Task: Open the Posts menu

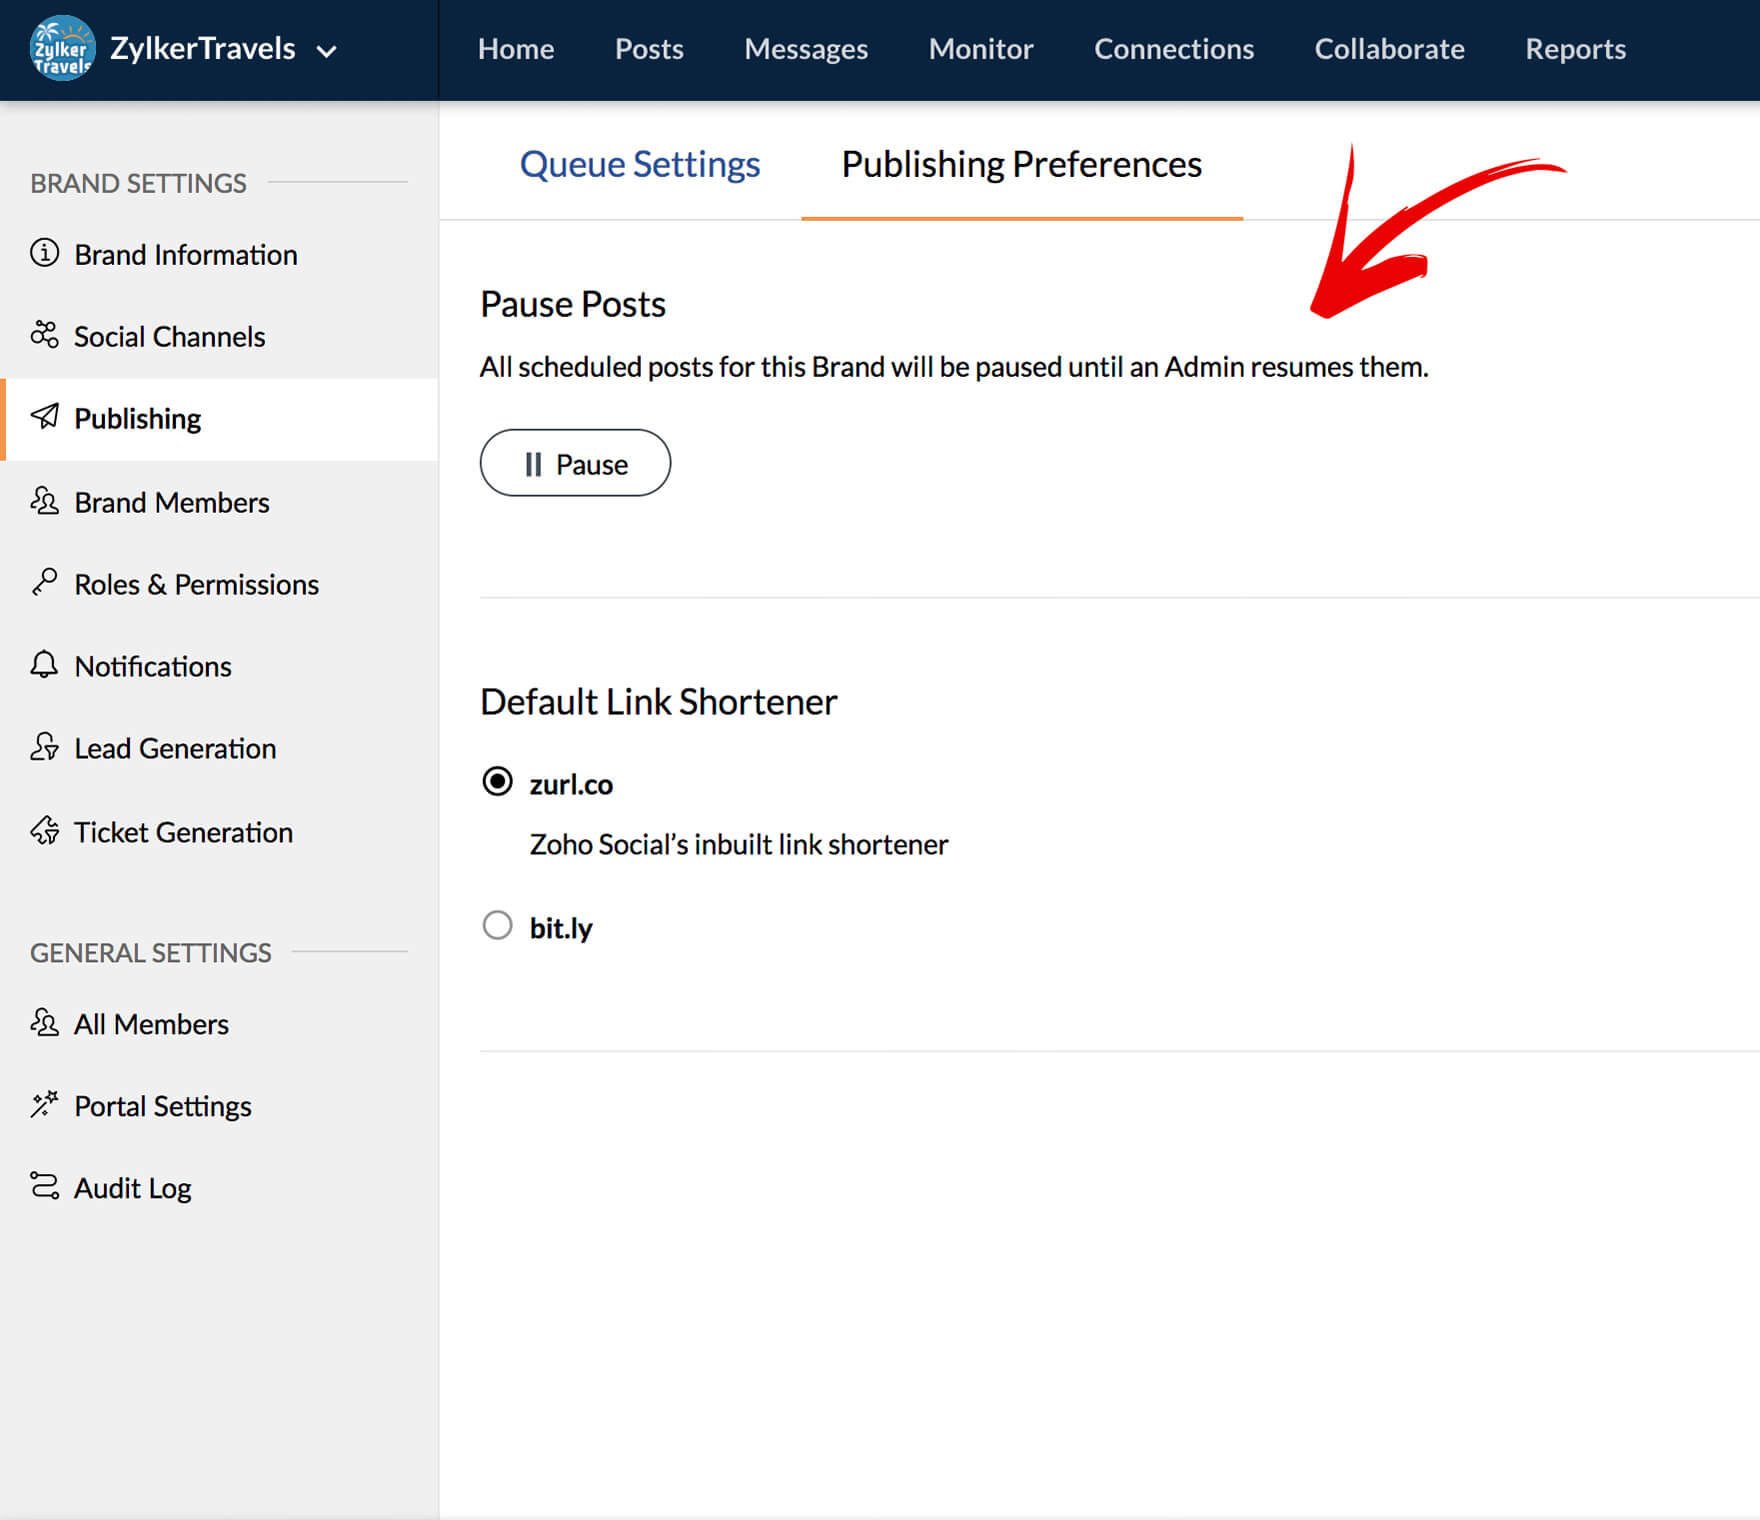Action: click(649, 49)
